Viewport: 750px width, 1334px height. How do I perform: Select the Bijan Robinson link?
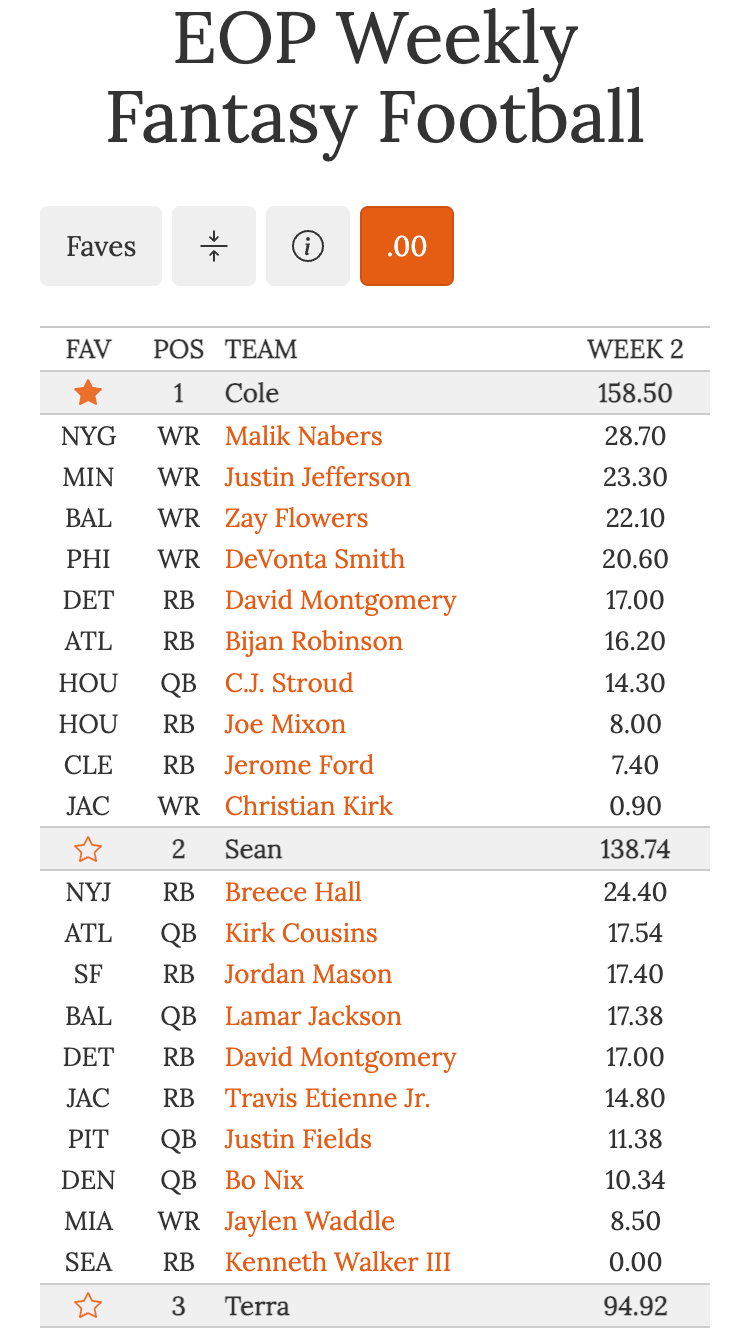pos(313,642)
